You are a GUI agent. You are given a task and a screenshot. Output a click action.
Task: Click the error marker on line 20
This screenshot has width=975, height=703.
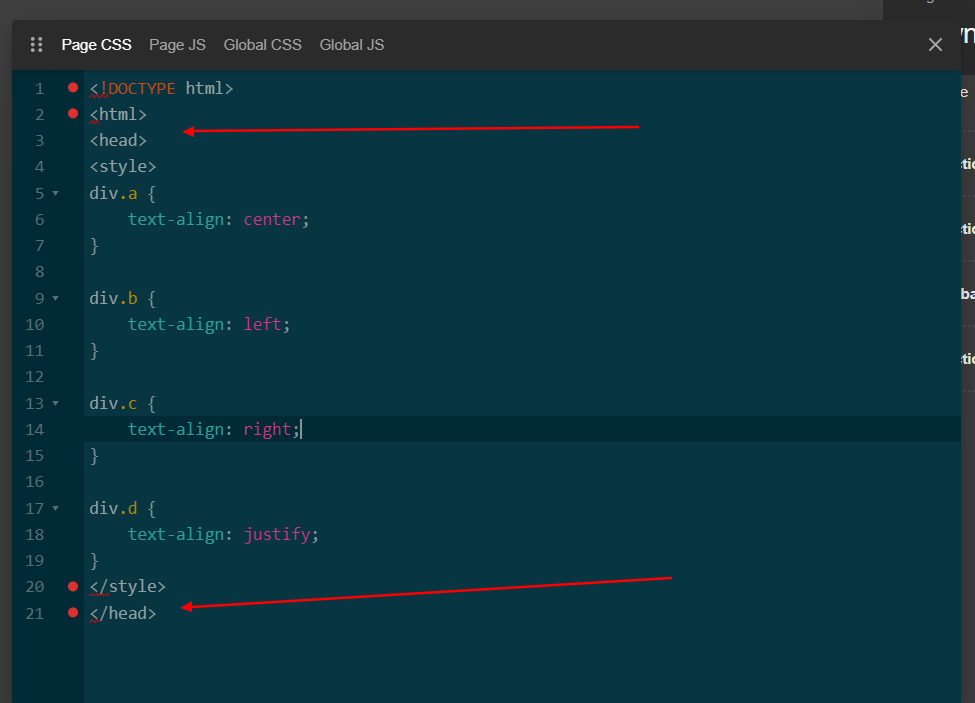(x=72, y=586)
